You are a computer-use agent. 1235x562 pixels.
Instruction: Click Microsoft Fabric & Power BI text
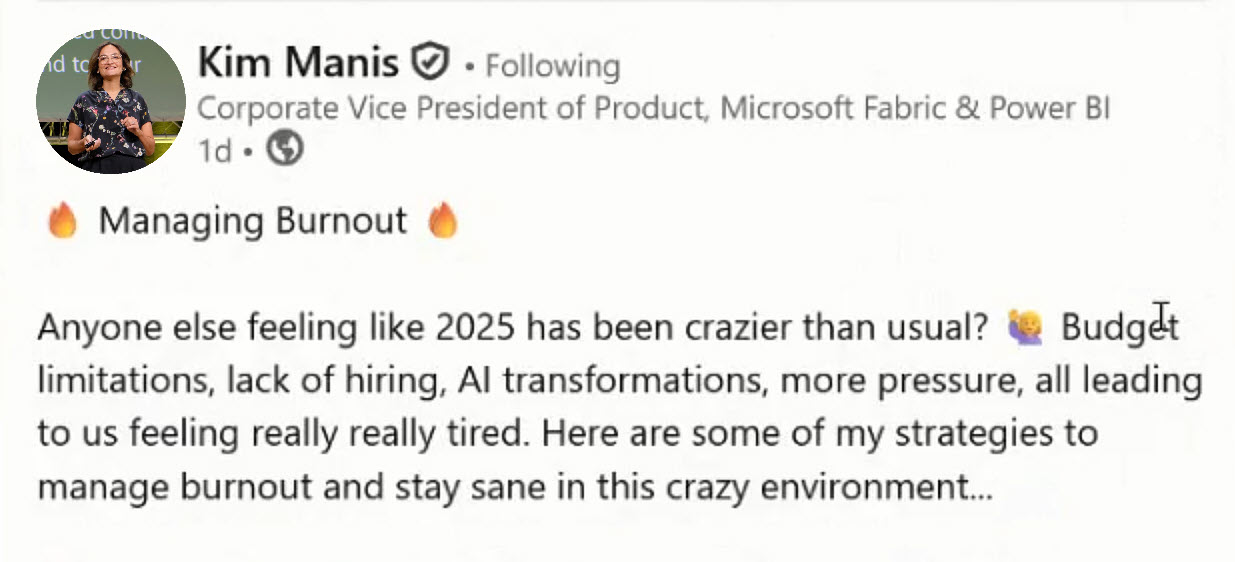[x=914, y=108]
